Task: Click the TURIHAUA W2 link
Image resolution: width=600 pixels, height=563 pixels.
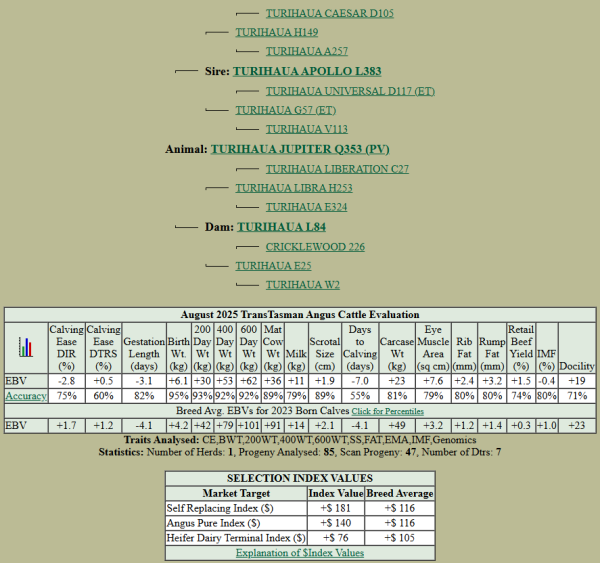Action: (x=302, y=285)
